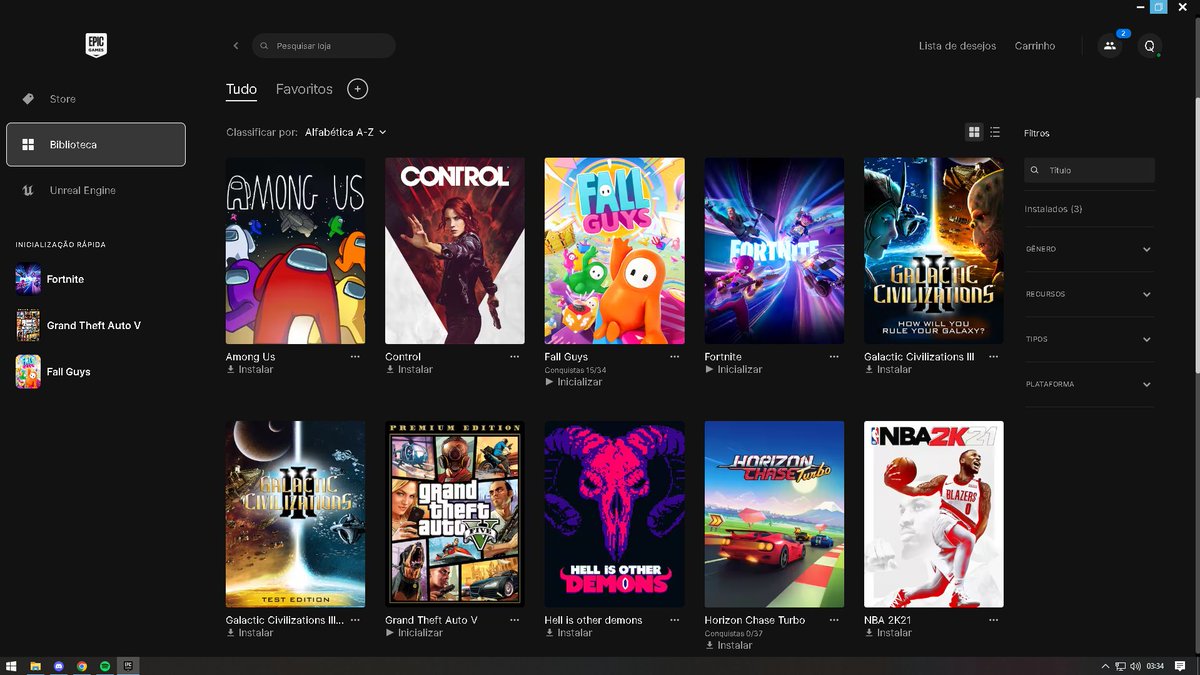Screen dimensions: 1200x675
Task: Open NBA 2K21 cover thumbnail
Action: [934, 514]
